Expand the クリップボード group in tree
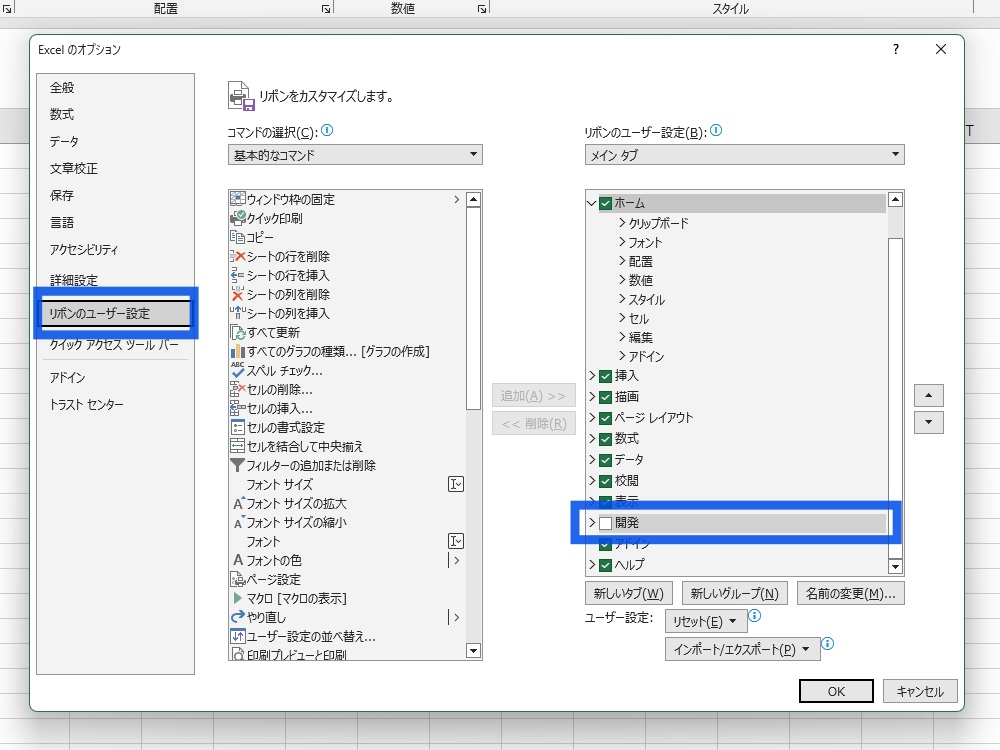This screenshot has height=750, width=1000. tap(622, 223)
